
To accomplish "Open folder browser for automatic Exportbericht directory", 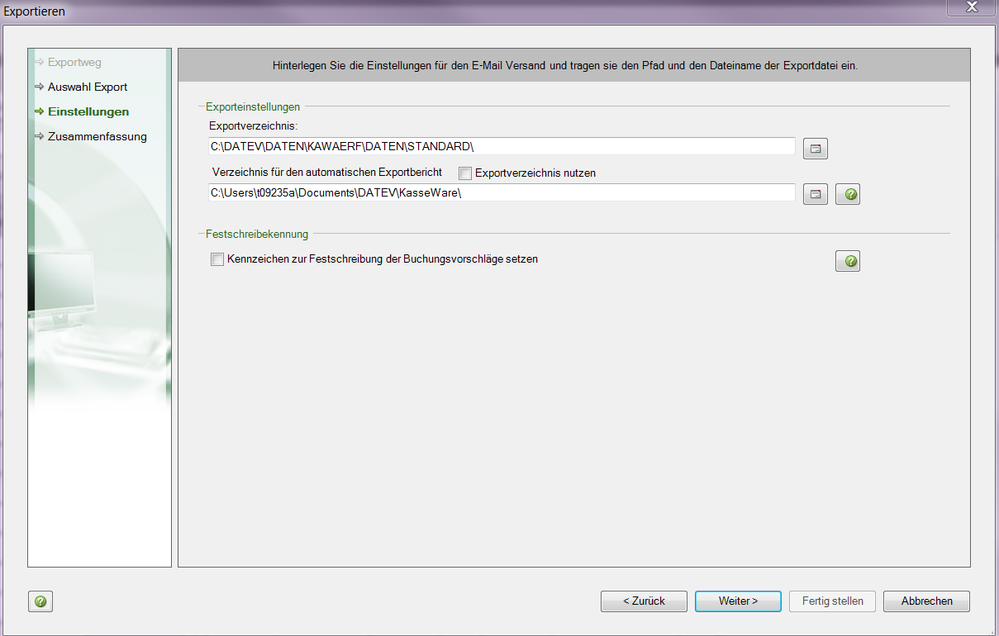I will (816, 194).
